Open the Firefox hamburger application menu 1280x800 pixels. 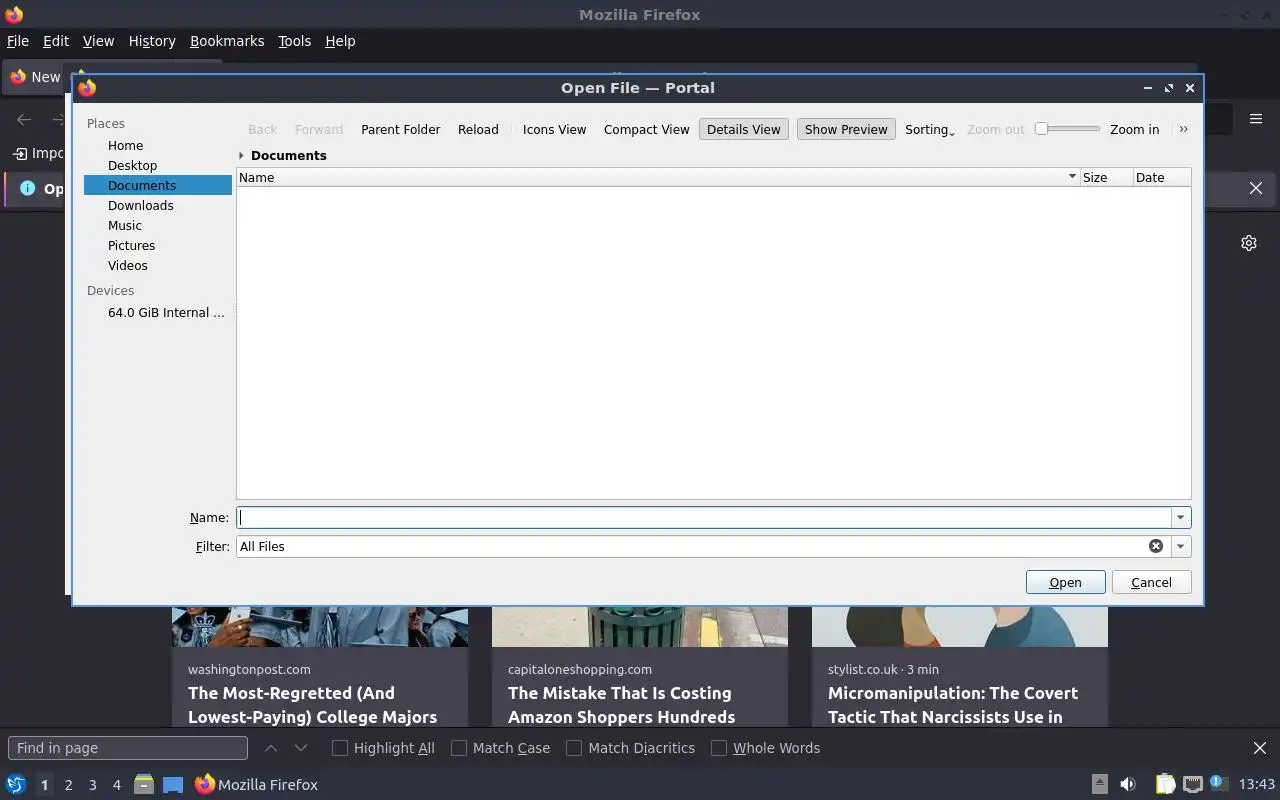pyautogui.click(x=1256, y=119)
